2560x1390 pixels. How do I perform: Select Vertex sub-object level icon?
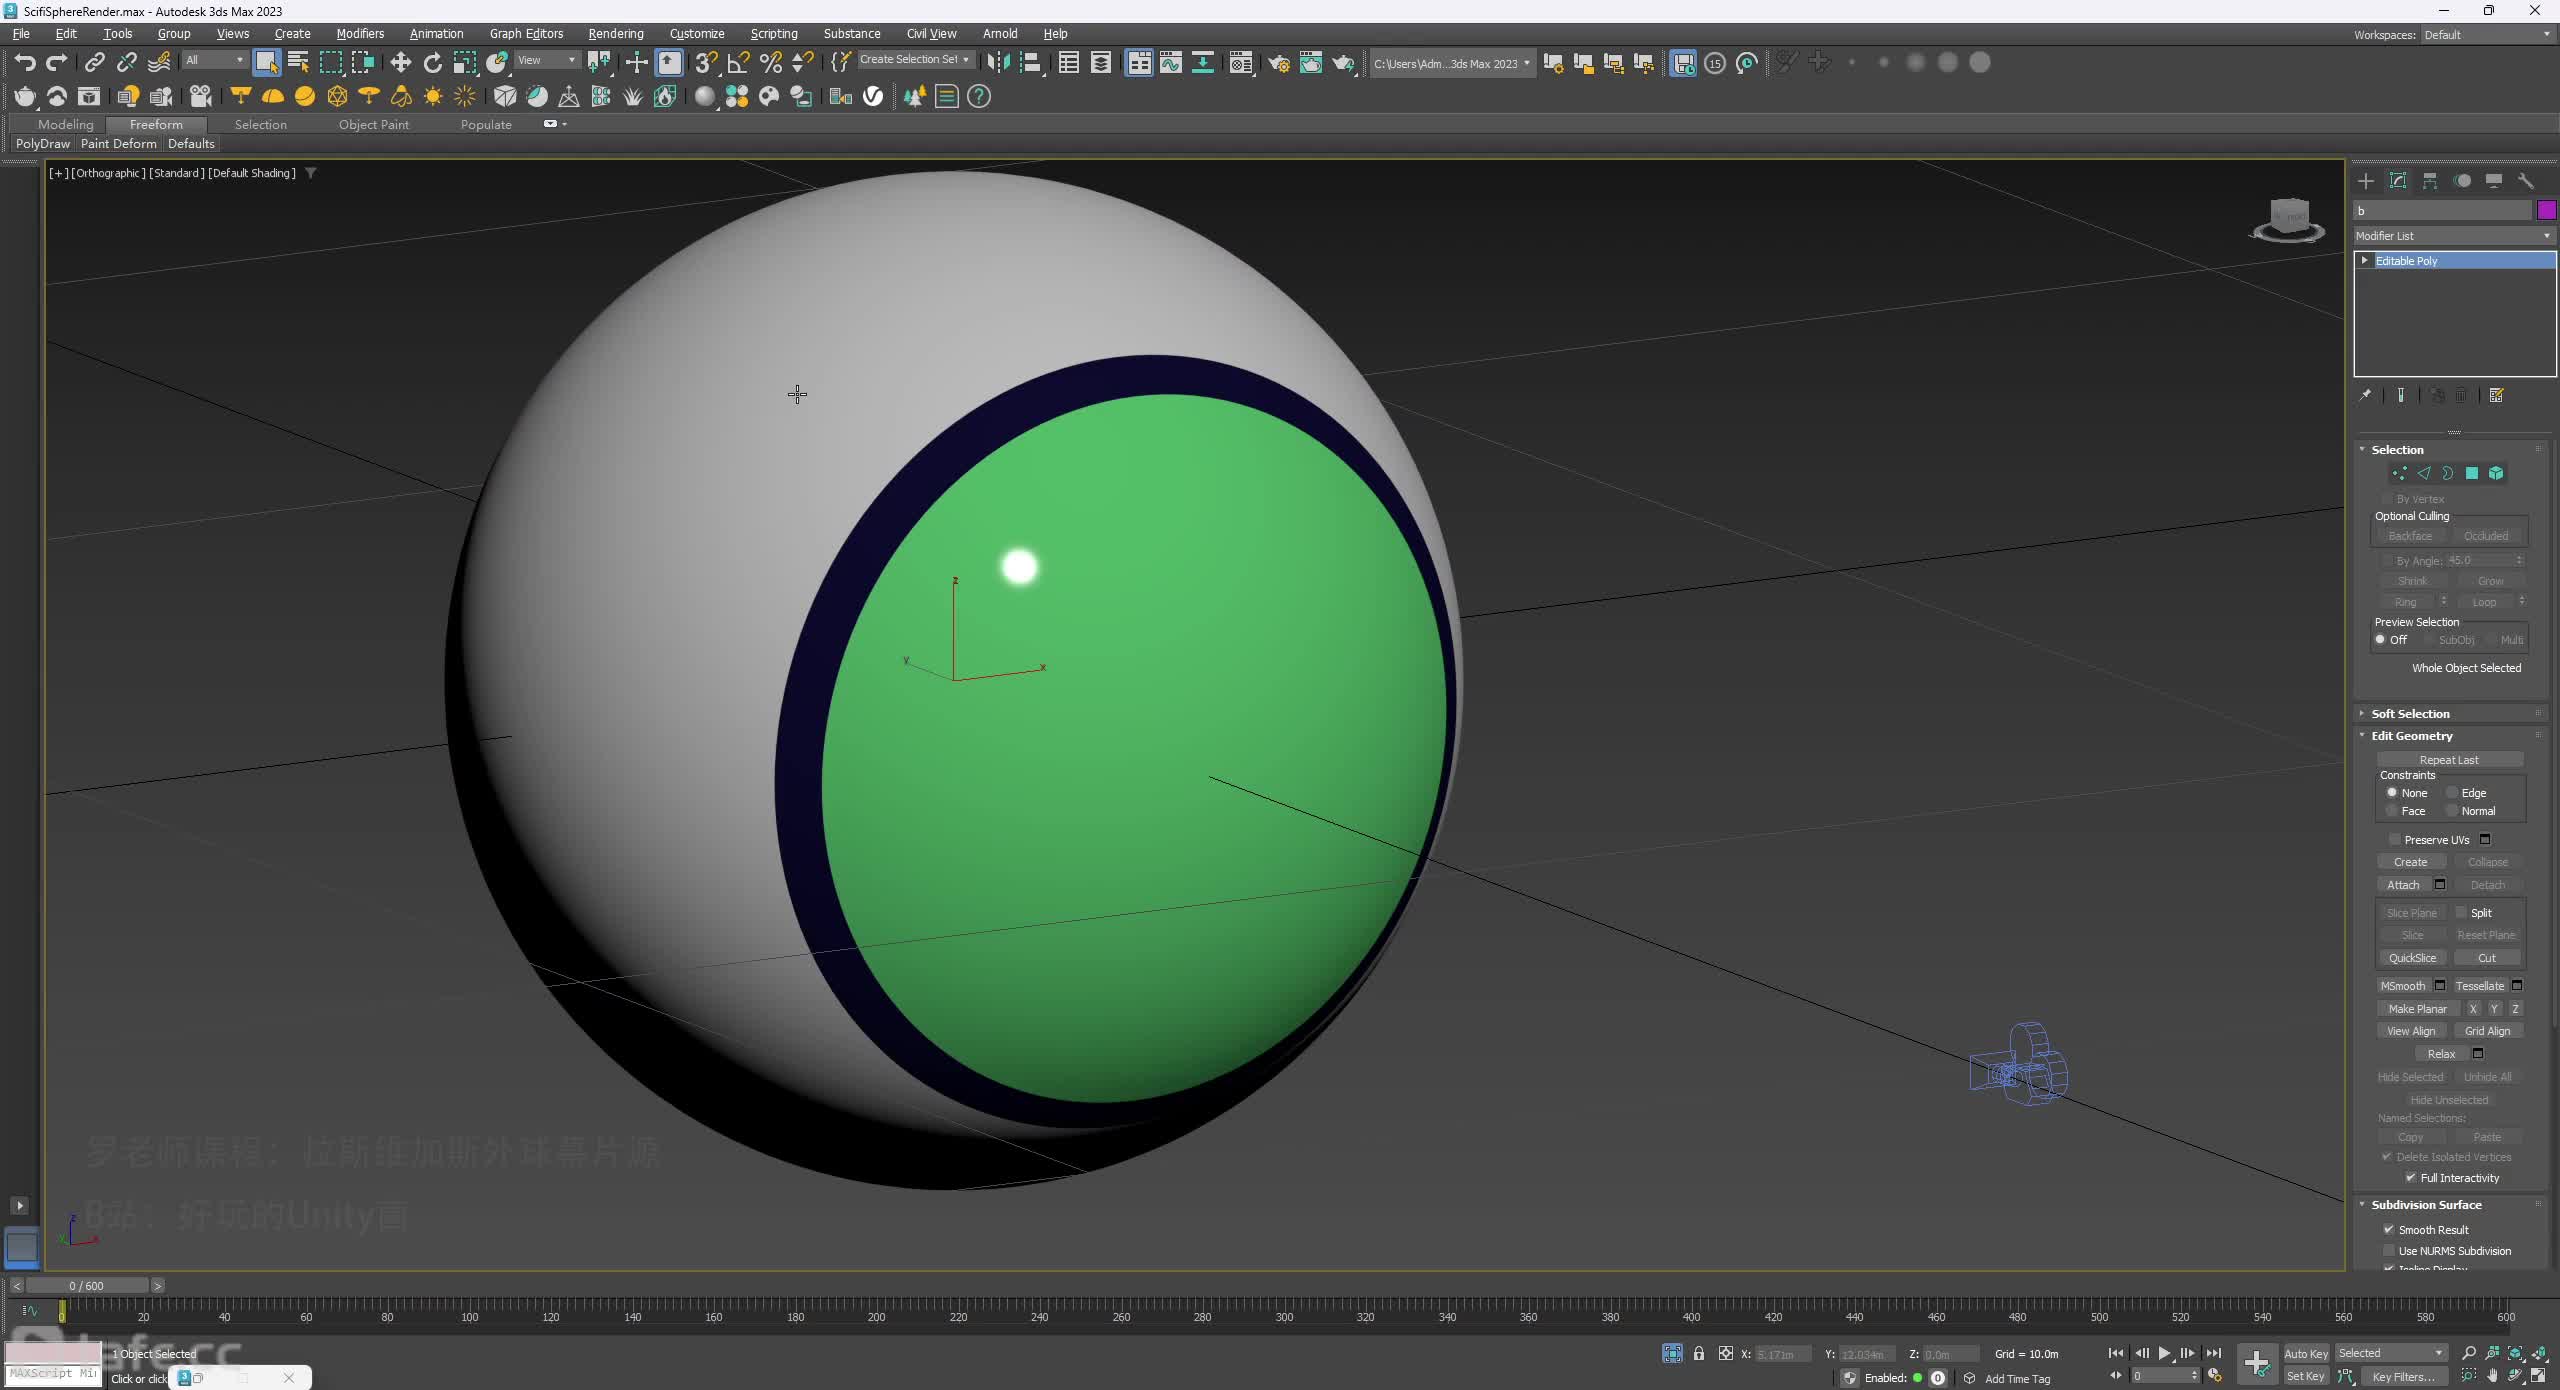tap(2399, 474)
